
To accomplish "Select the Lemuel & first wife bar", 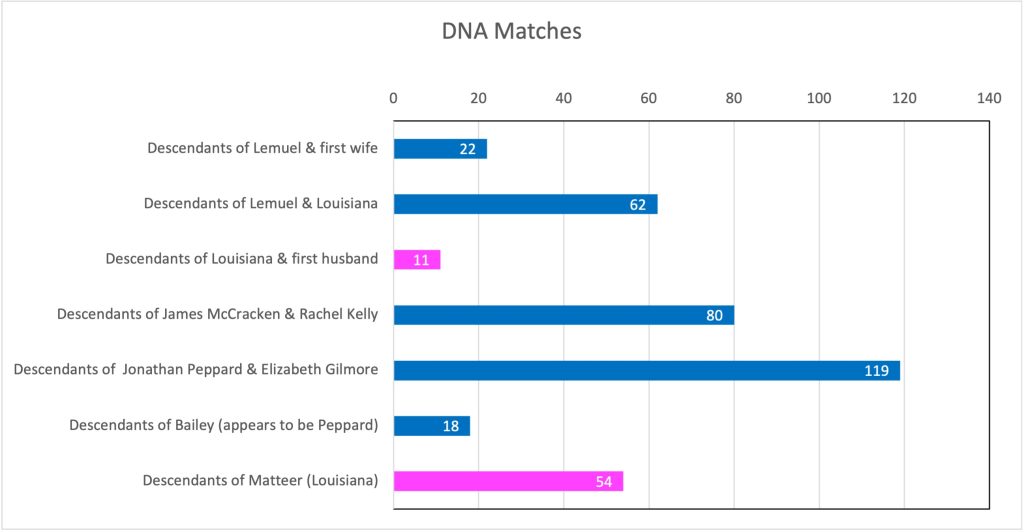I will (440, 149).
